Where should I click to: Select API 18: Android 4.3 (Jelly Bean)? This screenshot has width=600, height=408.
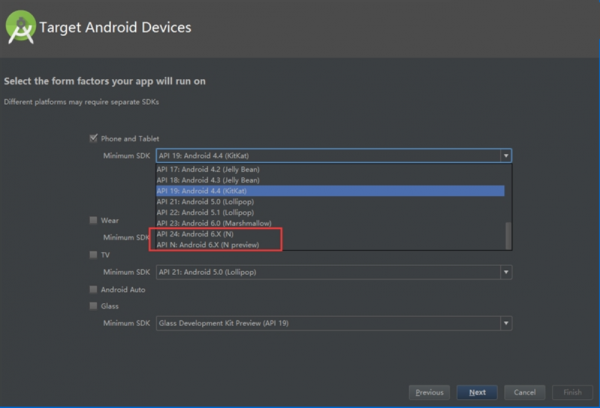pyautogui.click(x=205, y=179)
